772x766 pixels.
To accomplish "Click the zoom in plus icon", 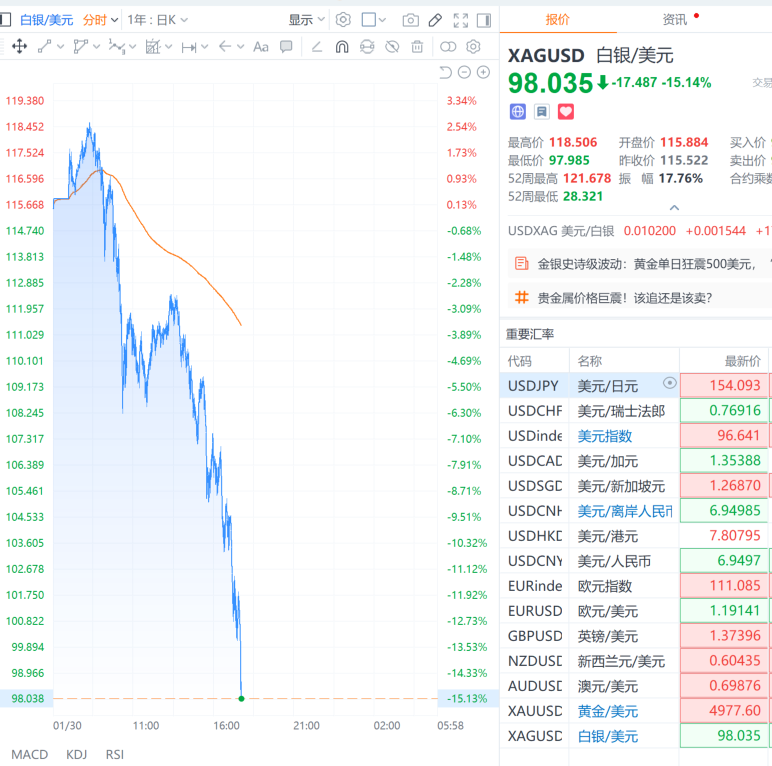I will tap(484, 72).
